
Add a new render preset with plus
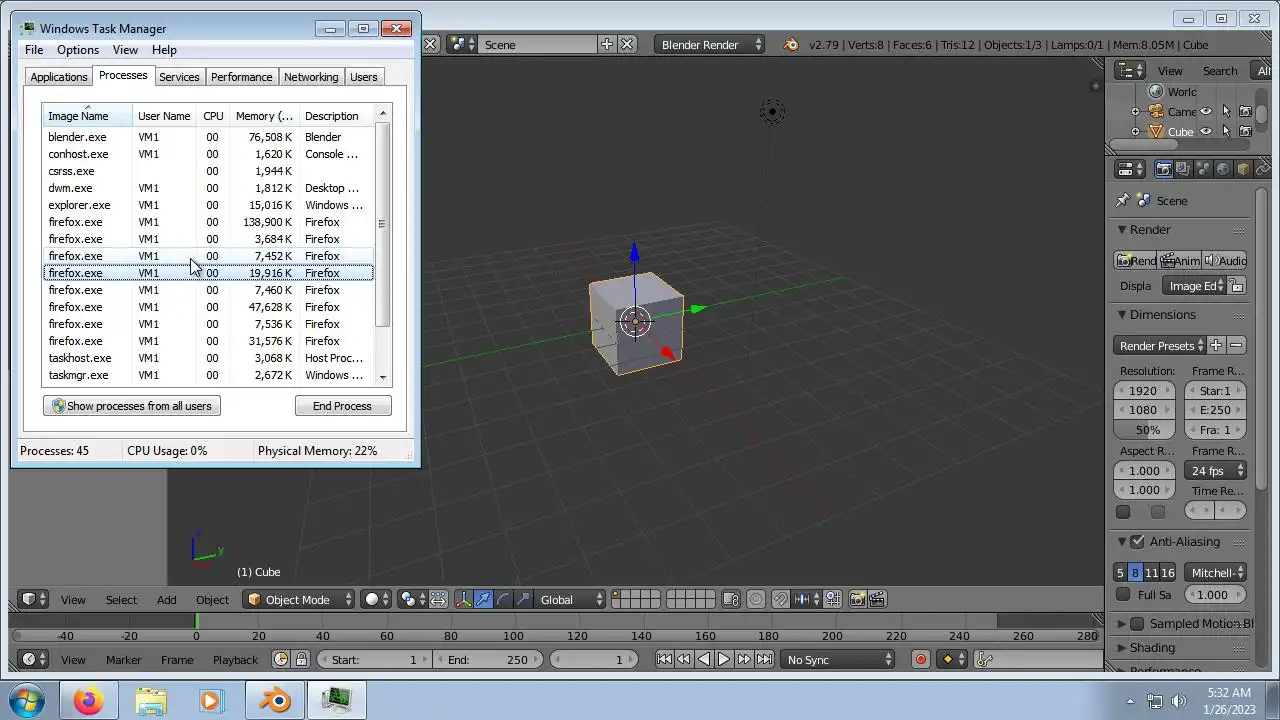tap(1216, 346)
